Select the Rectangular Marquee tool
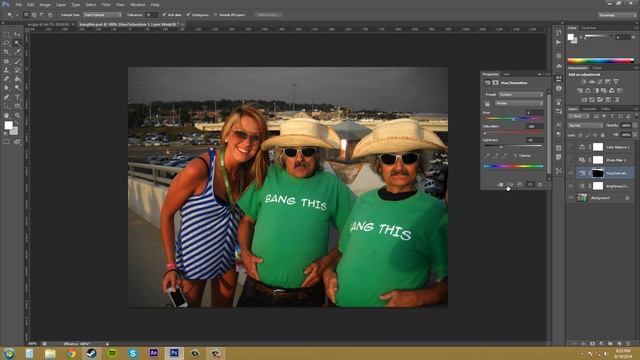Screen dimensions: 640x360 6,35
